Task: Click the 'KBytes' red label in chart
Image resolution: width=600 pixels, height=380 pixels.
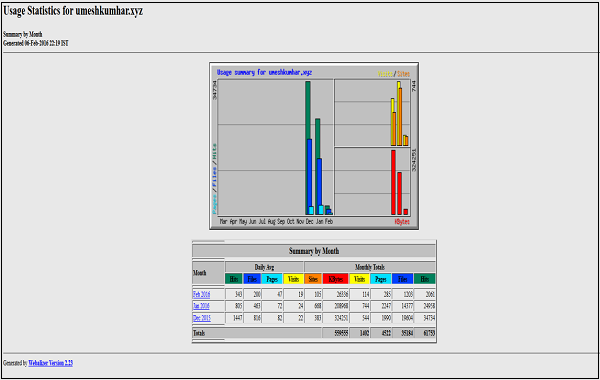Action: (402, 222)
